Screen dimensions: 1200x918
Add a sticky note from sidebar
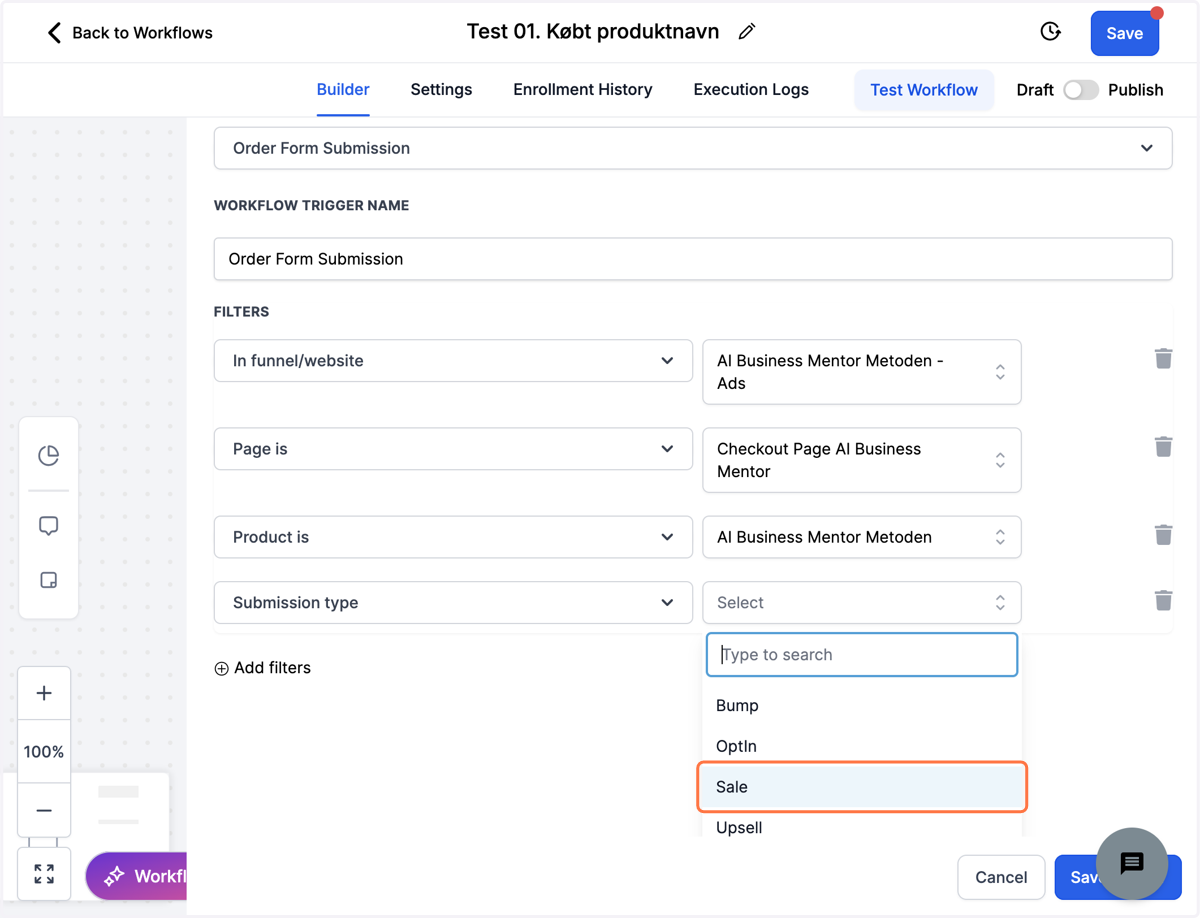(48, 580)
